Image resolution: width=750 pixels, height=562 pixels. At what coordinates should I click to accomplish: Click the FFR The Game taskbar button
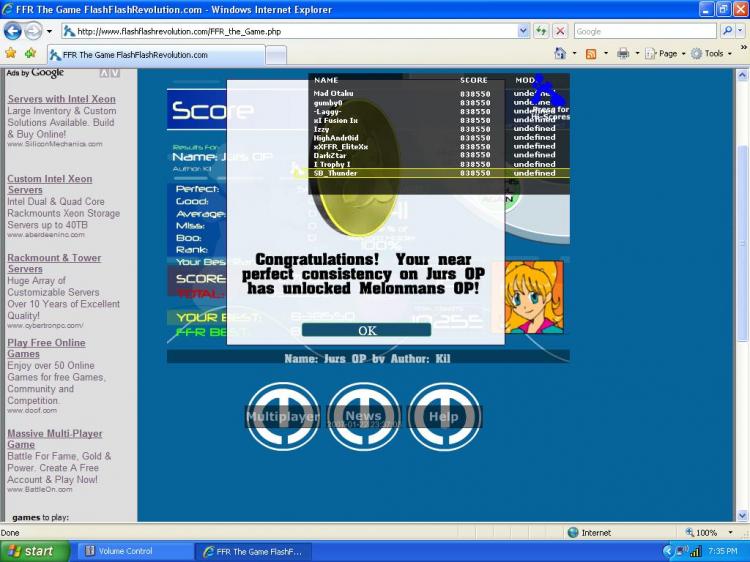click(254, 551)
